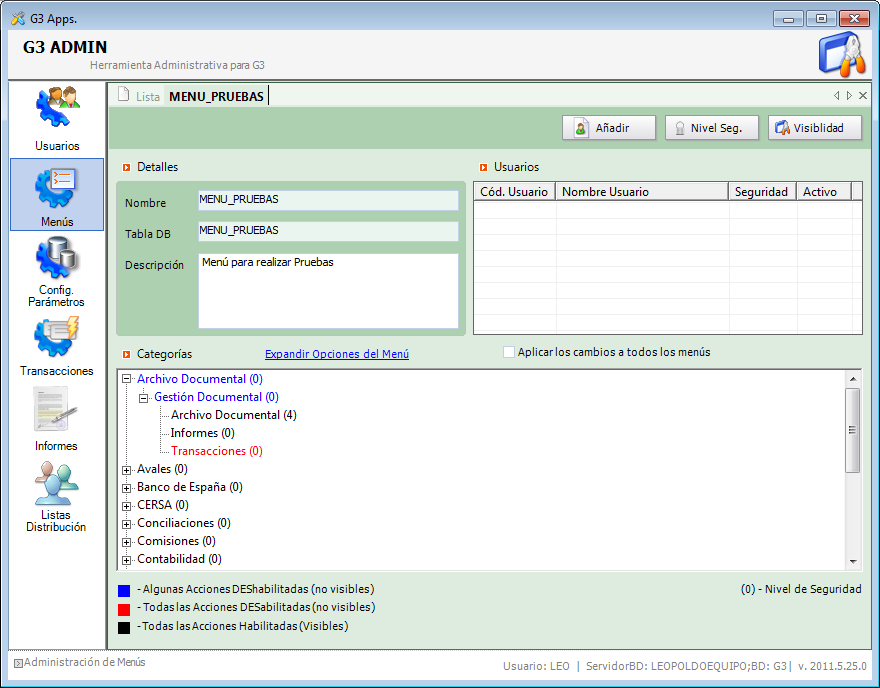The width and height of the screenshot is (880, 688).
Task: Open the Informes document icon
Action: 57,410
